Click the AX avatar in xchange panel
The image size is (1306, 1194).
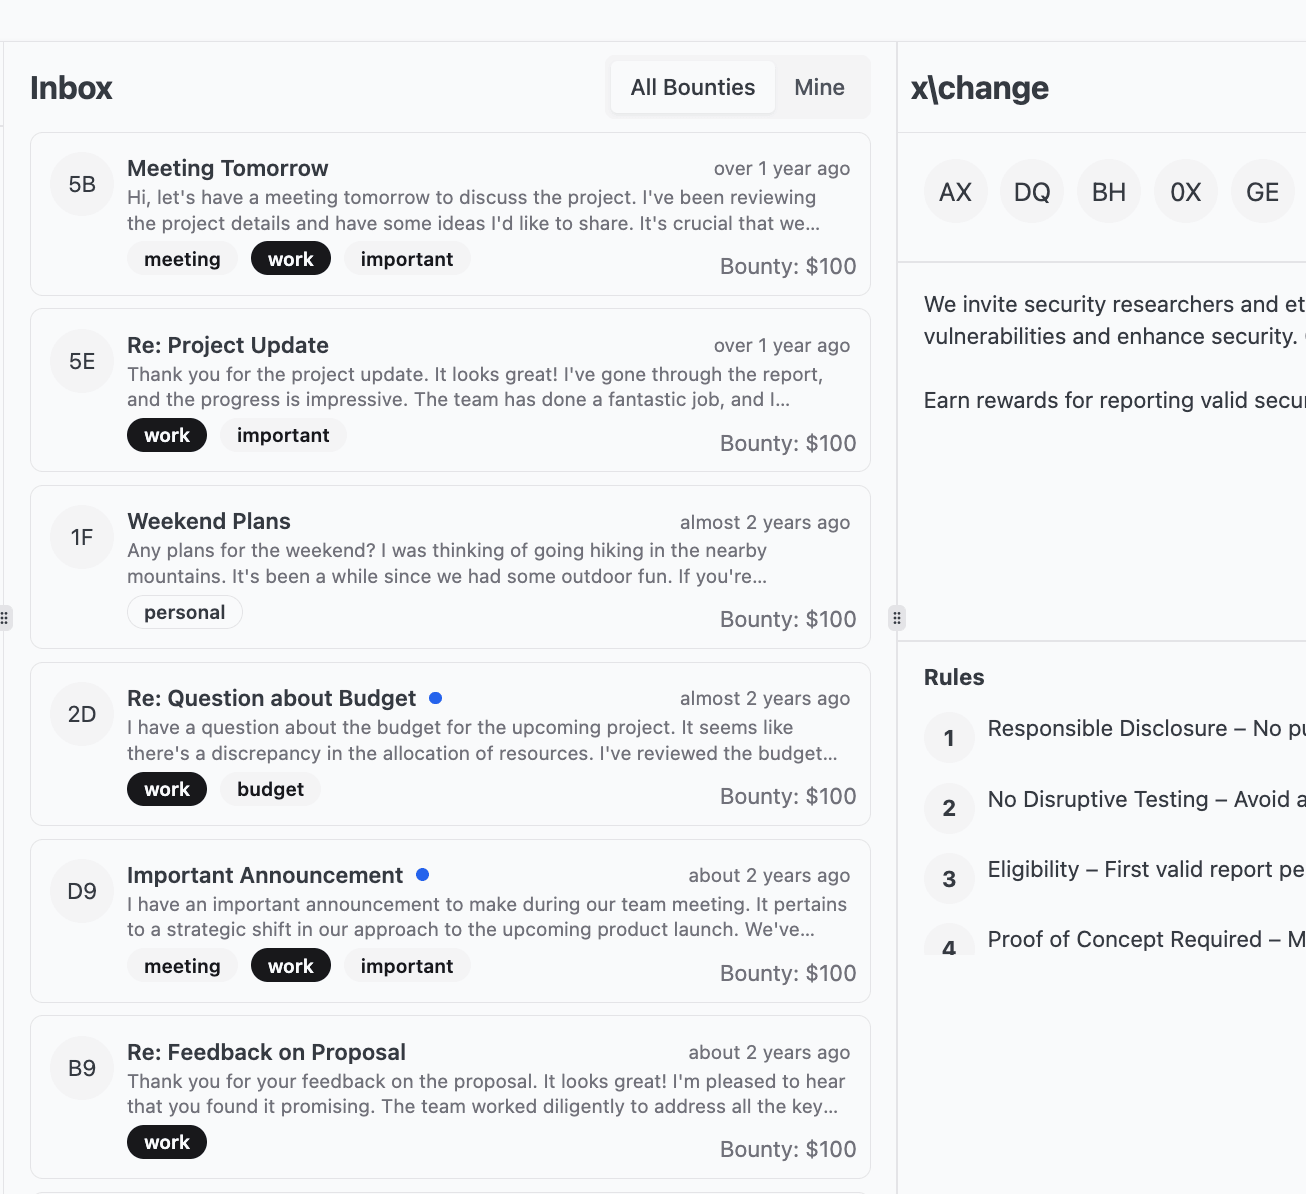click(955, 192)
